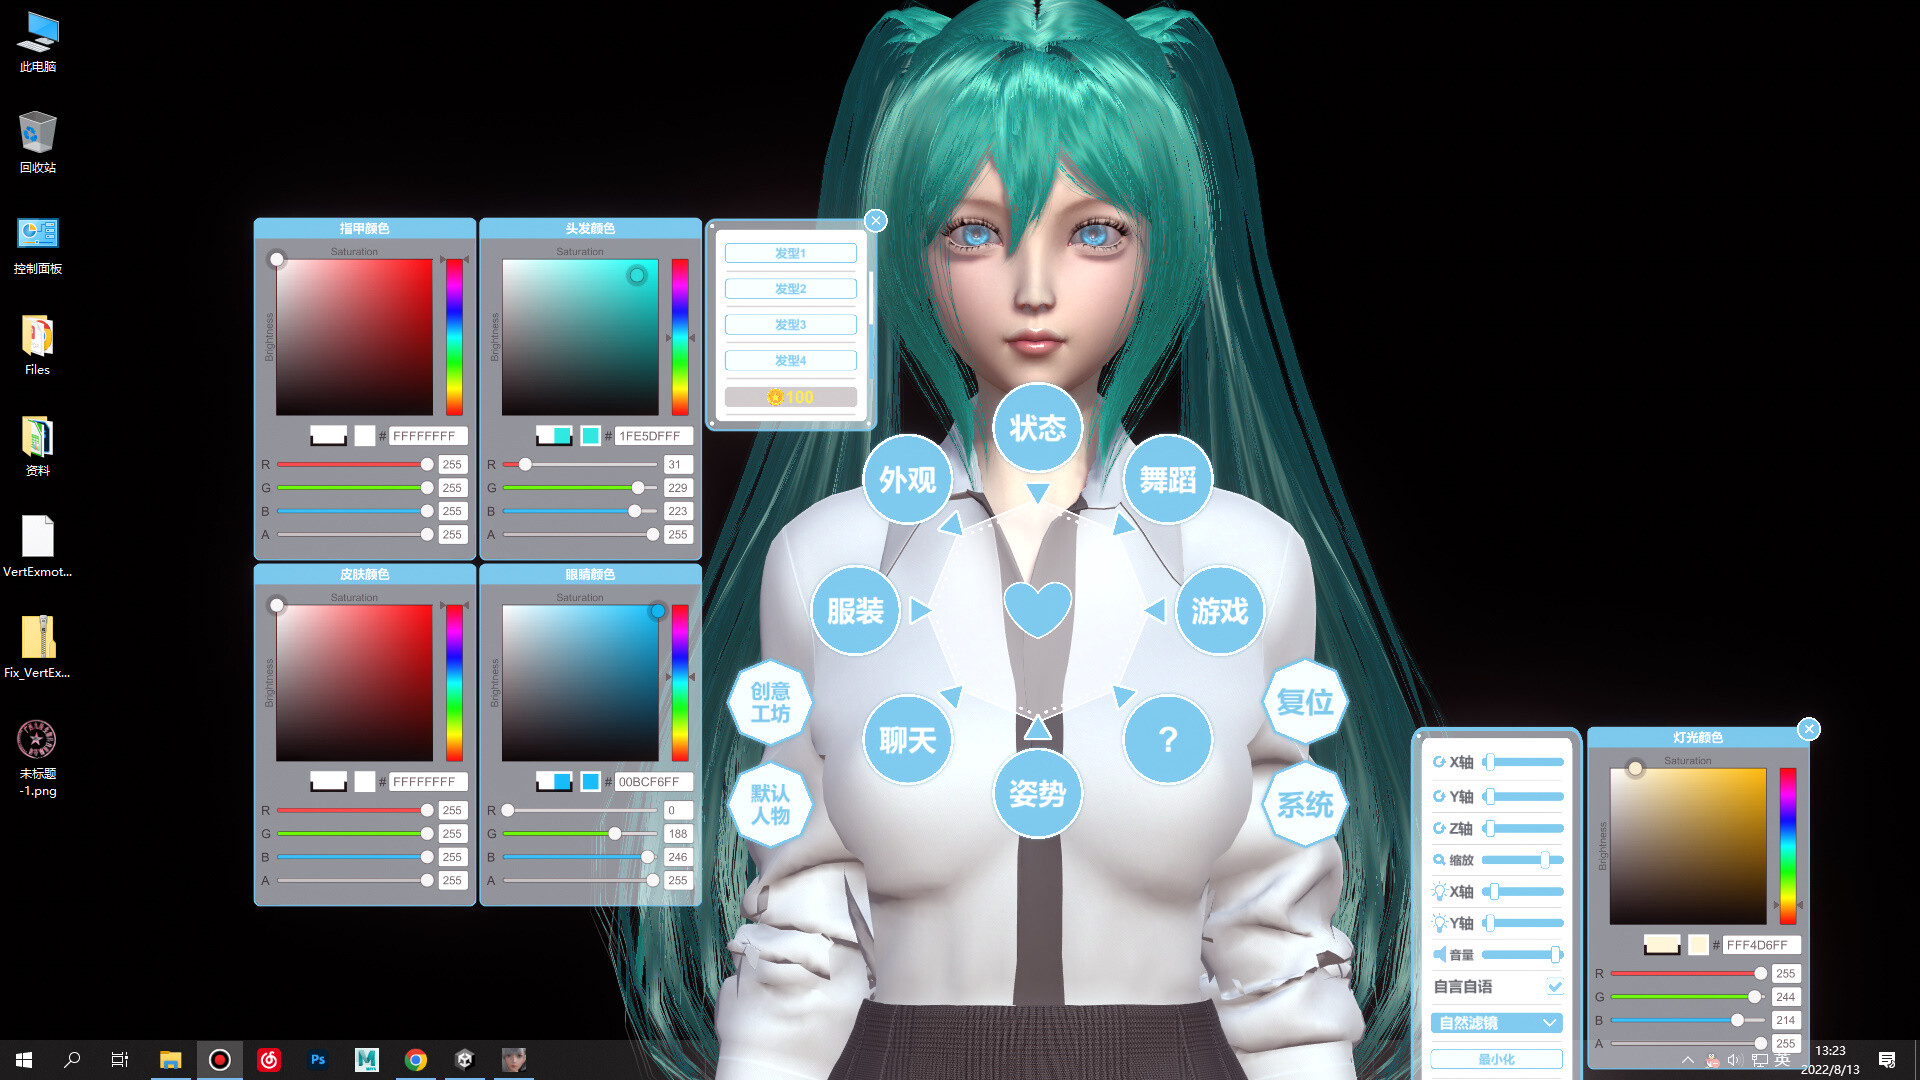This screenshot has width=1920, height=1080.
Task: Open the 姿势 pose icon
Action: click(x=1037, y=793)
